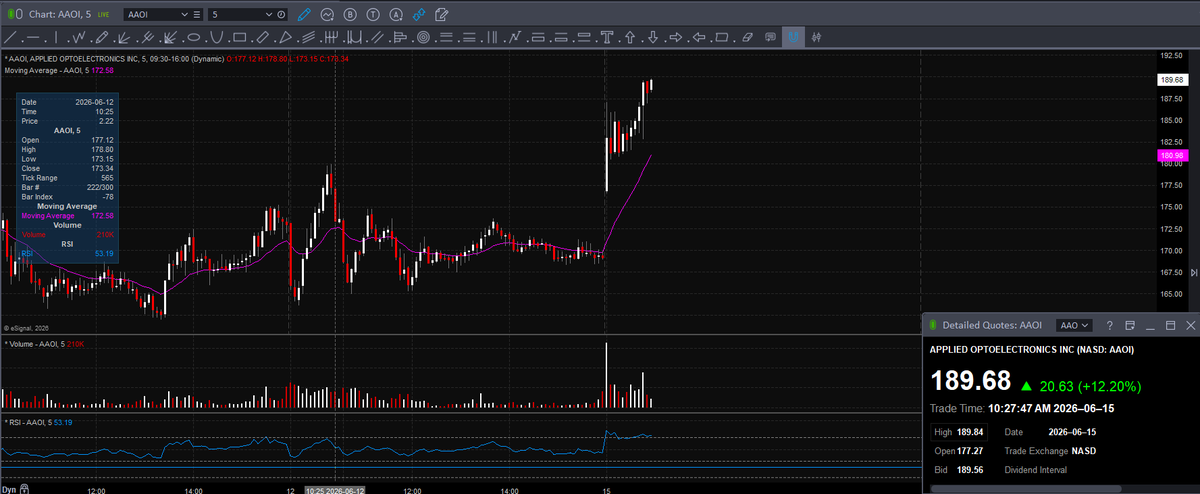The height and width of the screenshot is (494, 1200).
Task: Select the horizontal line drawing tool
Action: coord(33,38)
